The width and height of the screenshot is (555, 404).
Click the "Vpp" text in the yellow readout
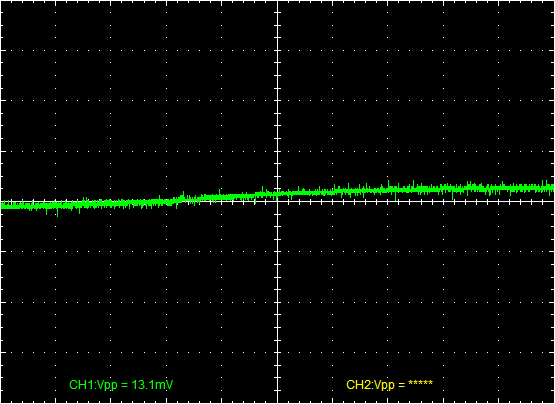[383, 385]
